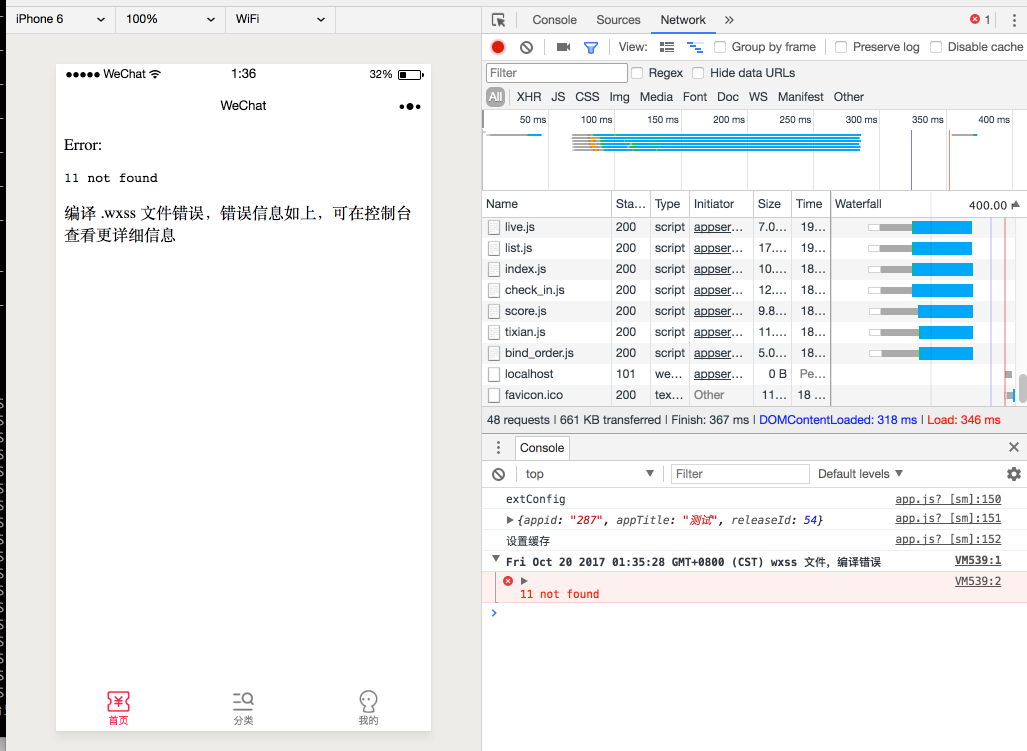Toggle capture screenshots camera icon
This screenshot has width=1027, height=751.
(563, 47)
